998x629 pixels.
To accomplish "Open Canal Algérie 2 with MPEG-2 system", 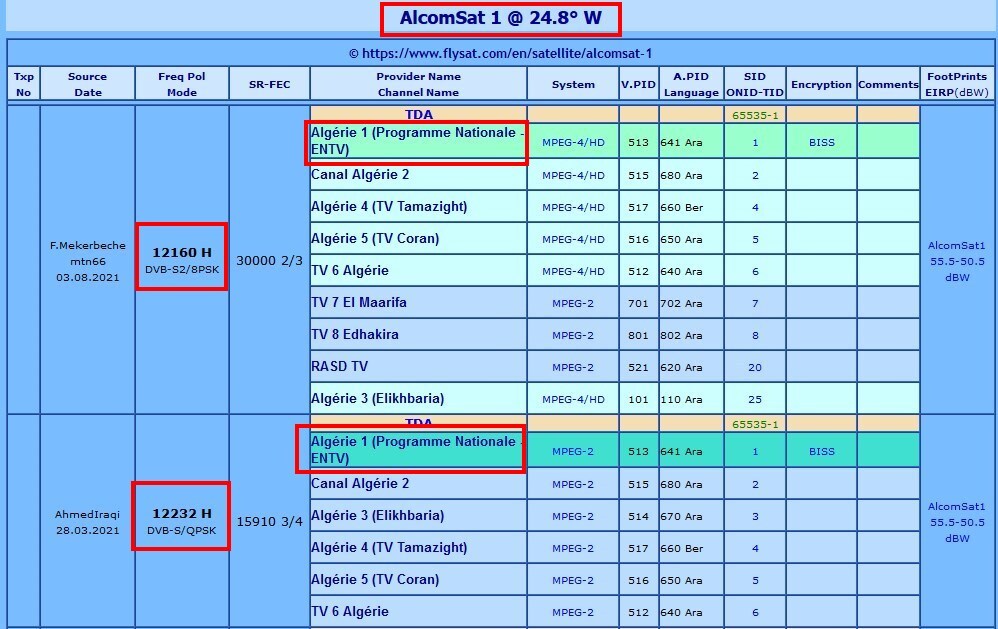I will point(360,483).
